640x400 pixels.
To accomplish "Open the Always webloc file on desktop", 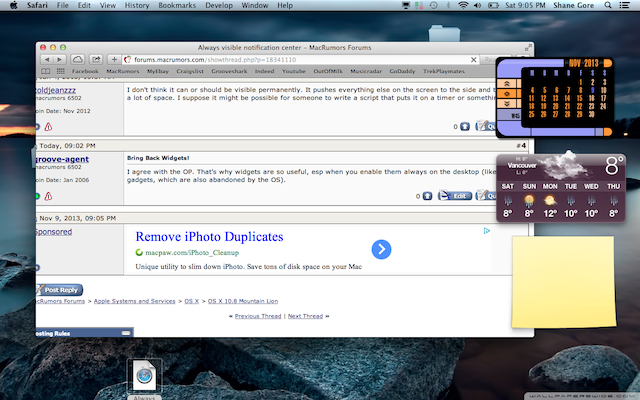I will 144,378.
